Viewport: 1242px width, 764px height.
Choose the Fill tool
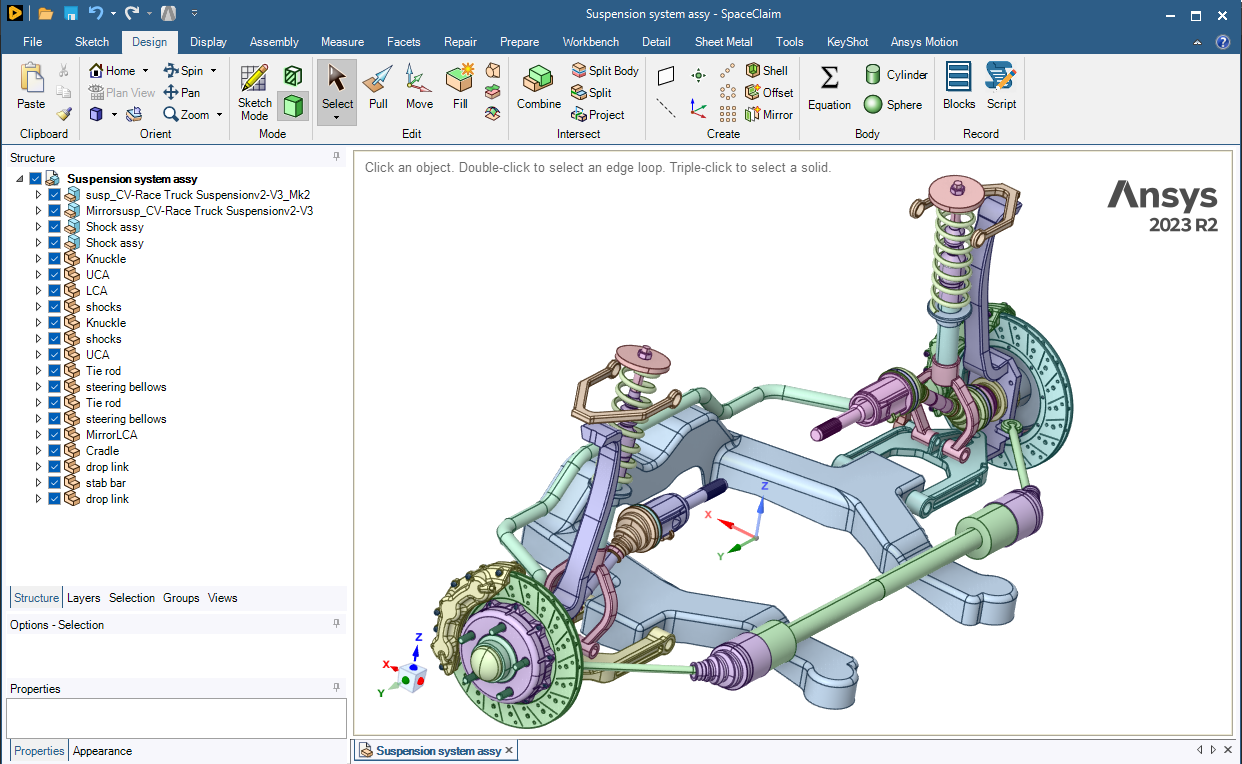pyautogui.click(x=460, y=87)
